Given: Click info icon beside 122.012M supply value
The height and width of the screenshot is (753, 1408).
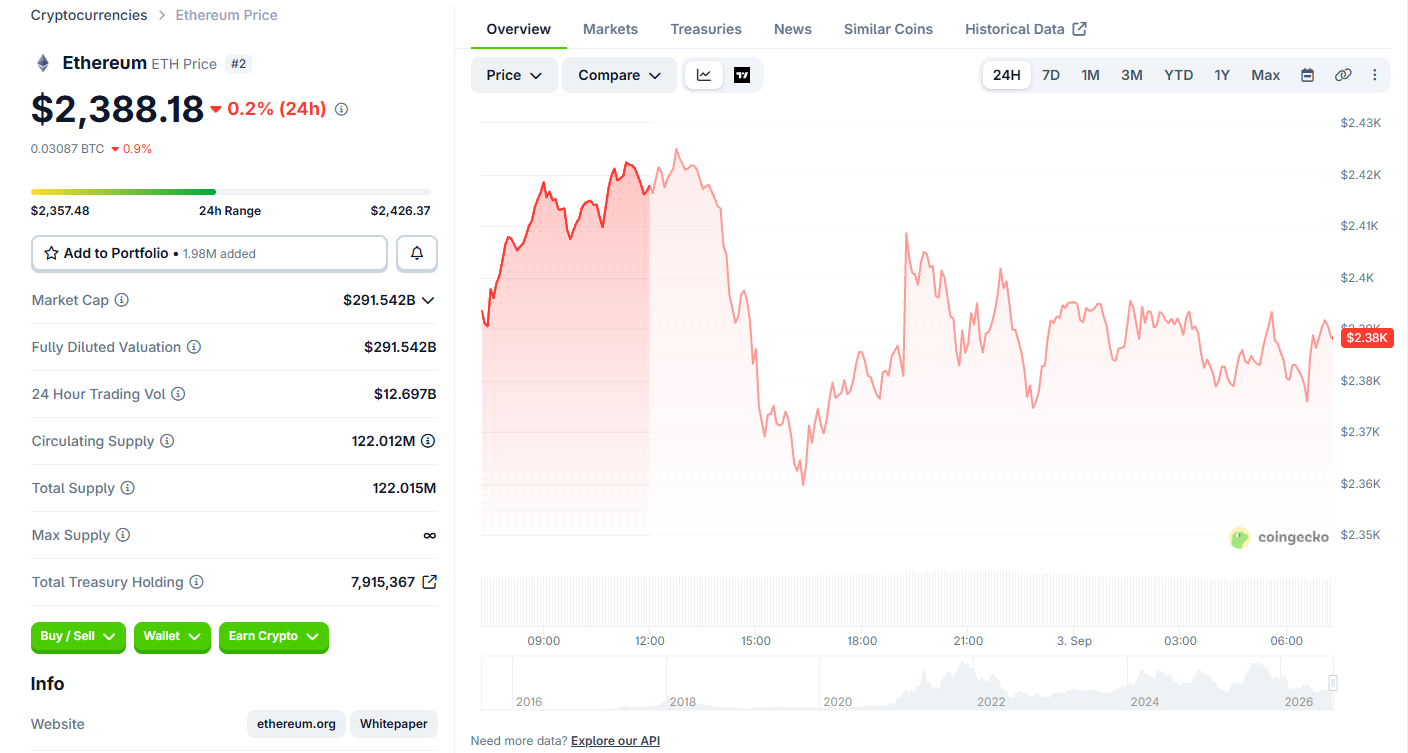Looking at the screenshot, I should coord(428,441).
